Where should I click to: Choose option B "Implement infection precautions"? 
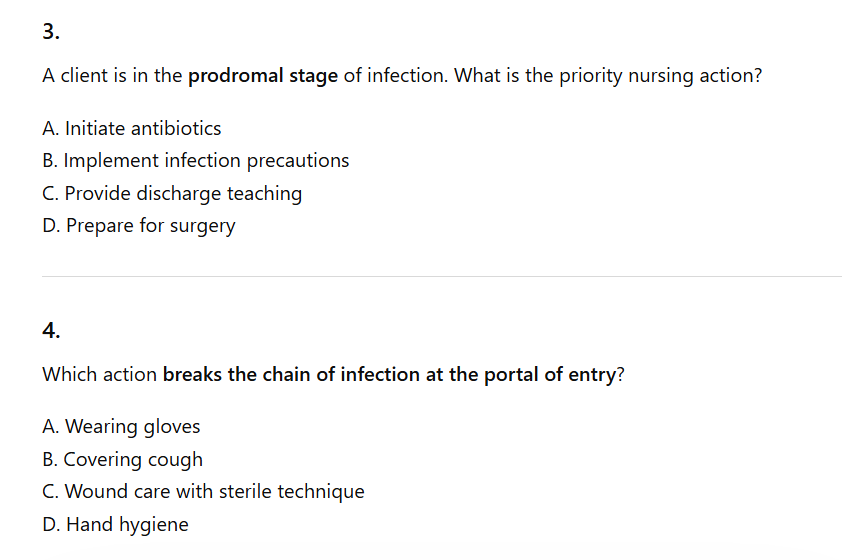196,160
